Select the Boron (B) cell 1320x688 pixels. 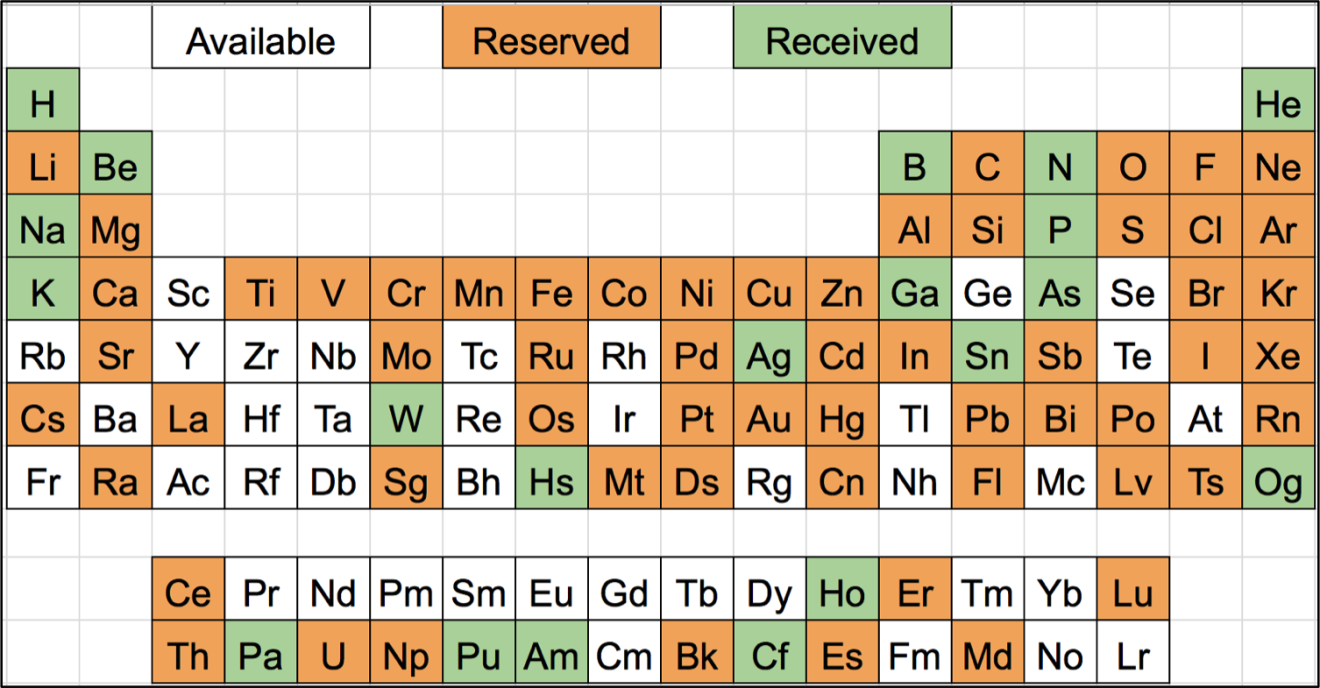pos(915,167)
